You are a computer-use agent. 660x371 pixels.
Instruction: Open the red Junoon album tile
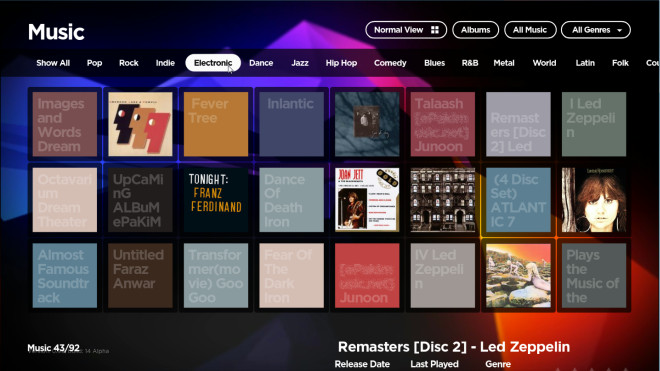367,275
